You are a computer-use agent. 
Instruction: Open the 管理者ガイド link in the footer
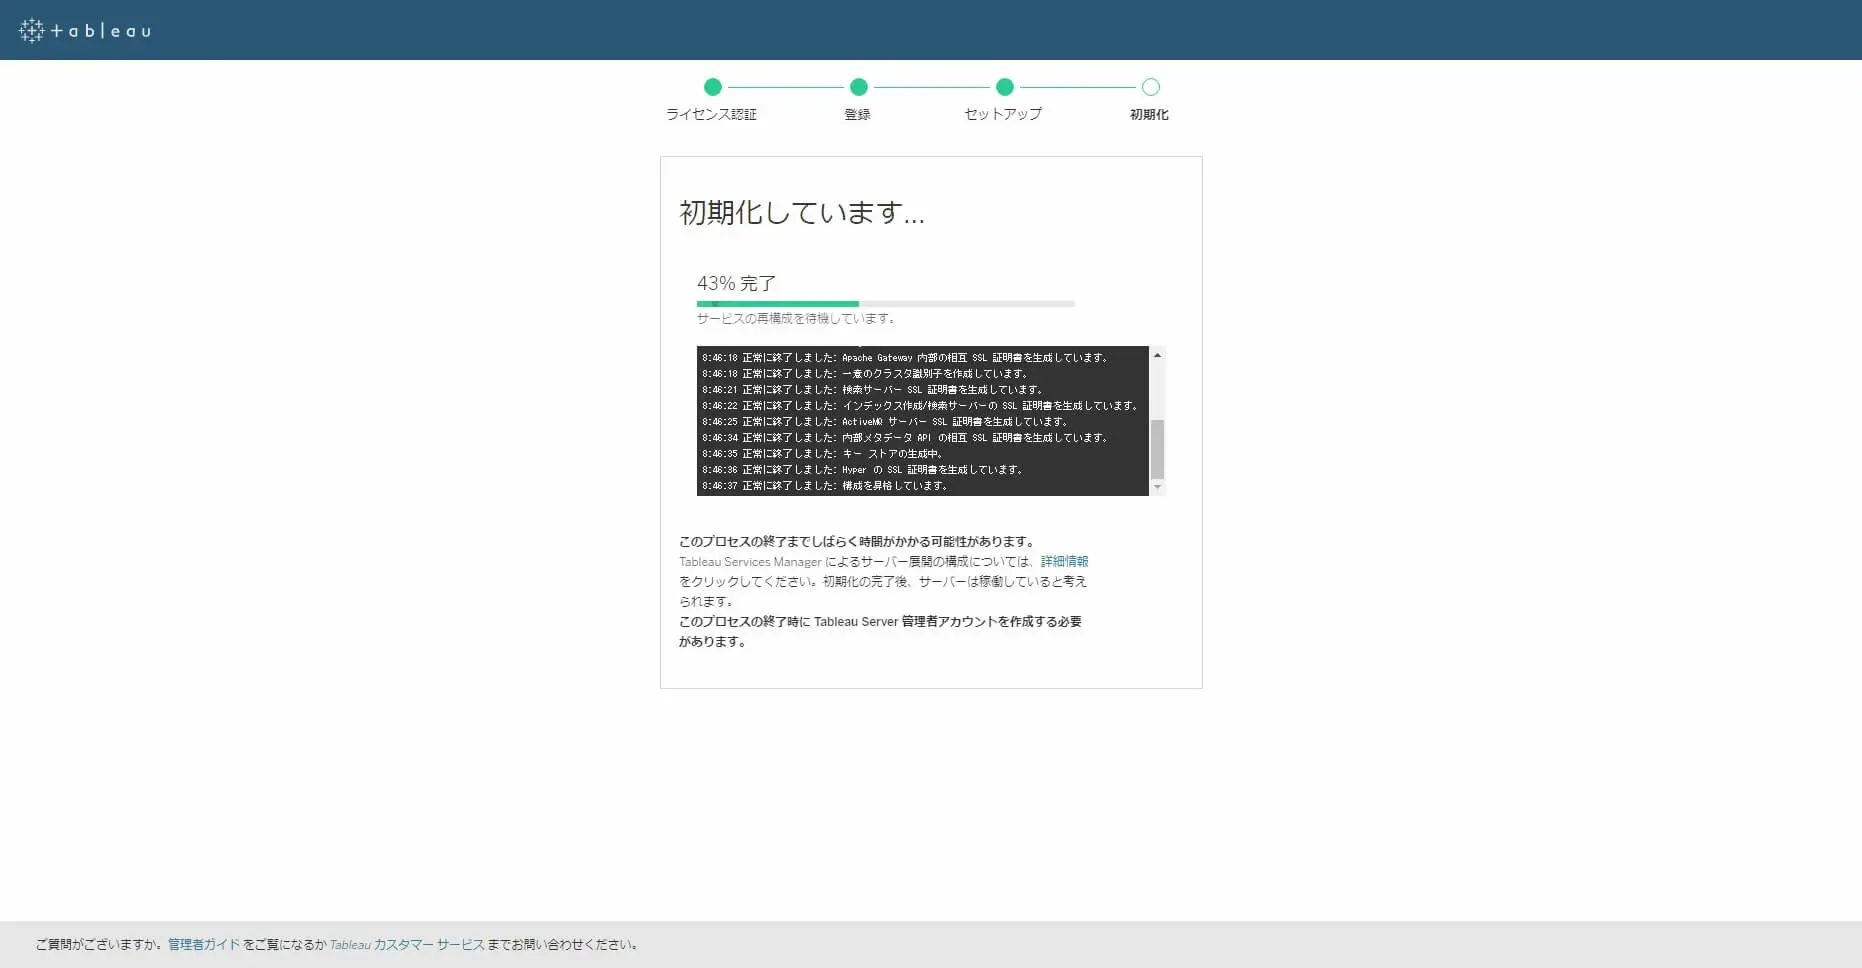tap(204, 944)
